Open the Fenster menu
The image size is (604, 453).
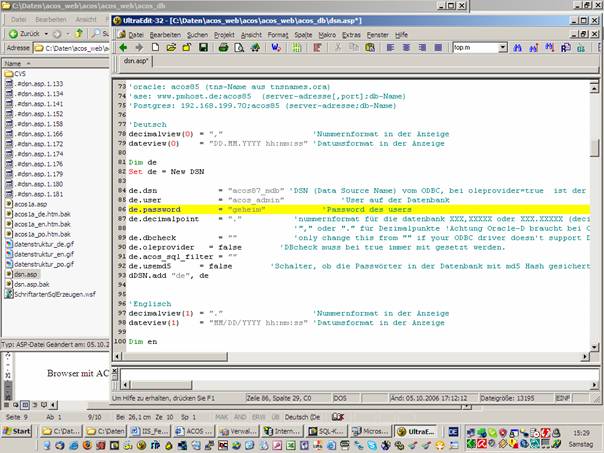378,35
